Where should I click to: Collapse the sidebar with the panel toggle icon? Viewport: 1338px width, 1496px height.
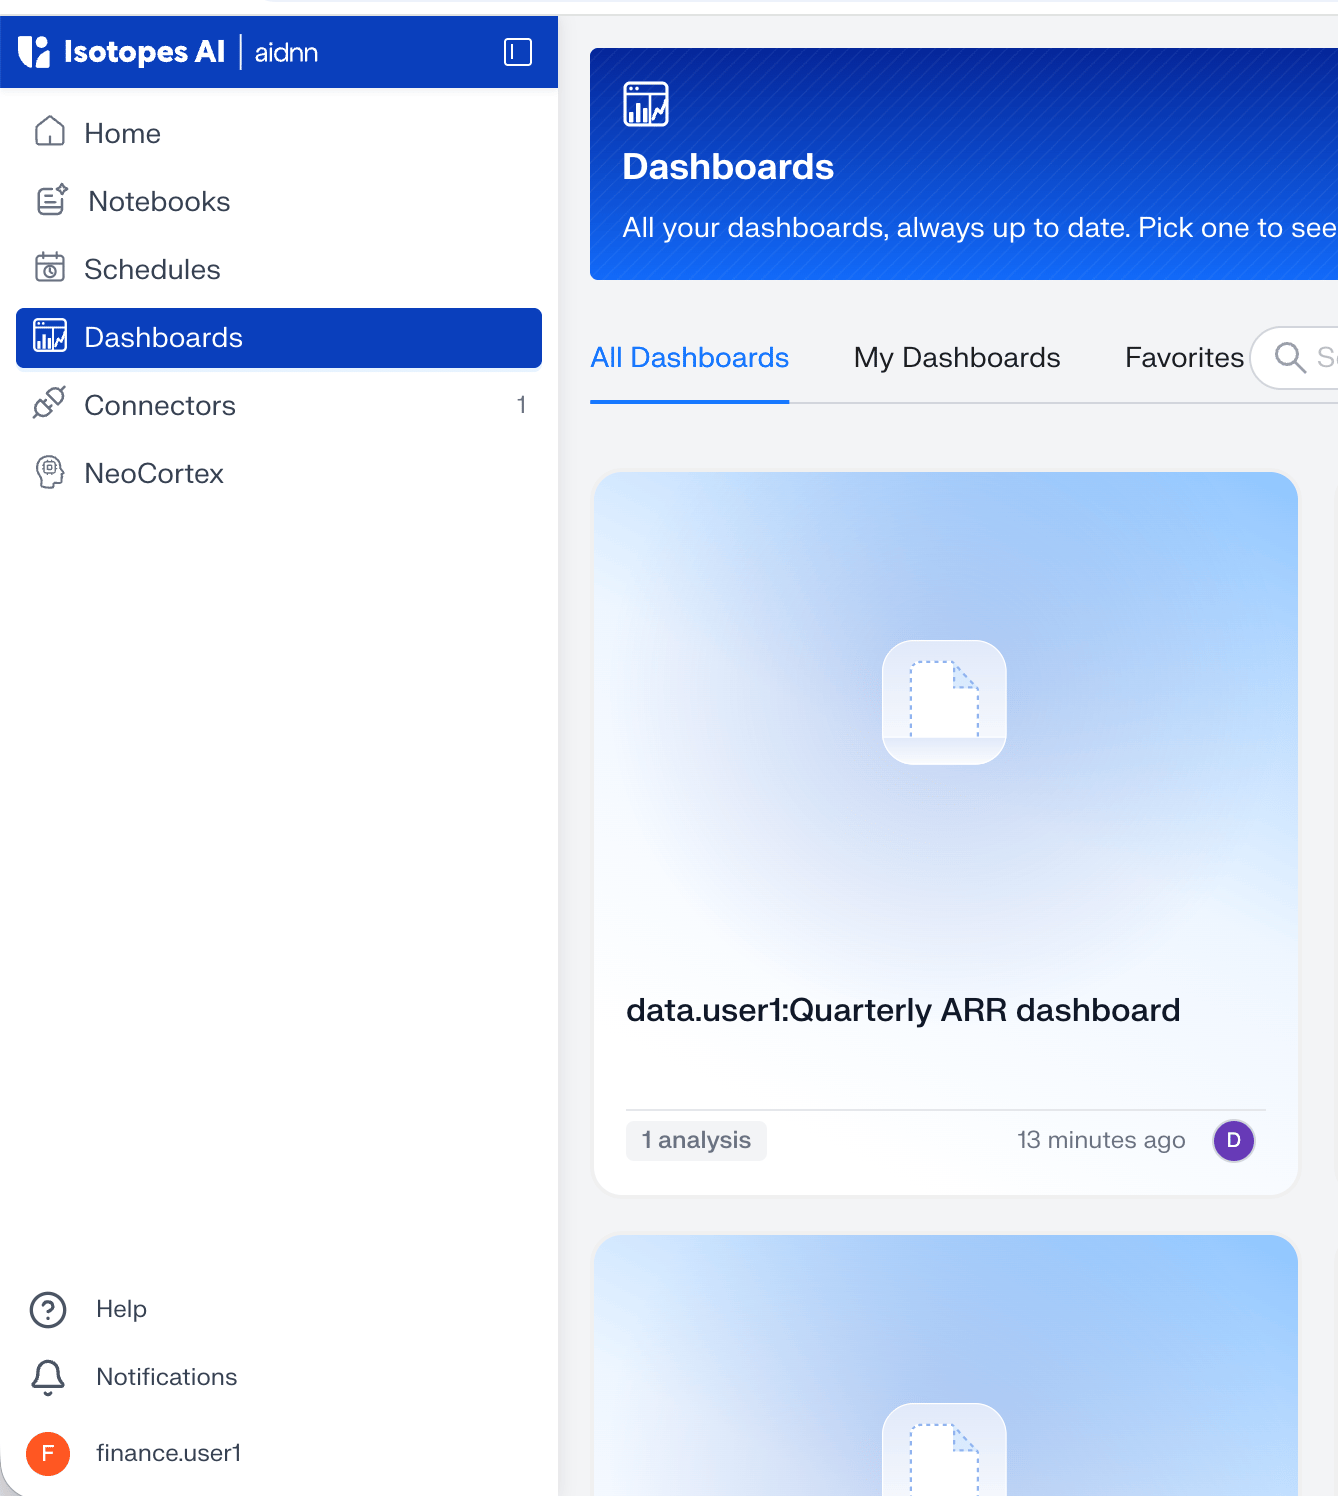[x=518, y=52]
